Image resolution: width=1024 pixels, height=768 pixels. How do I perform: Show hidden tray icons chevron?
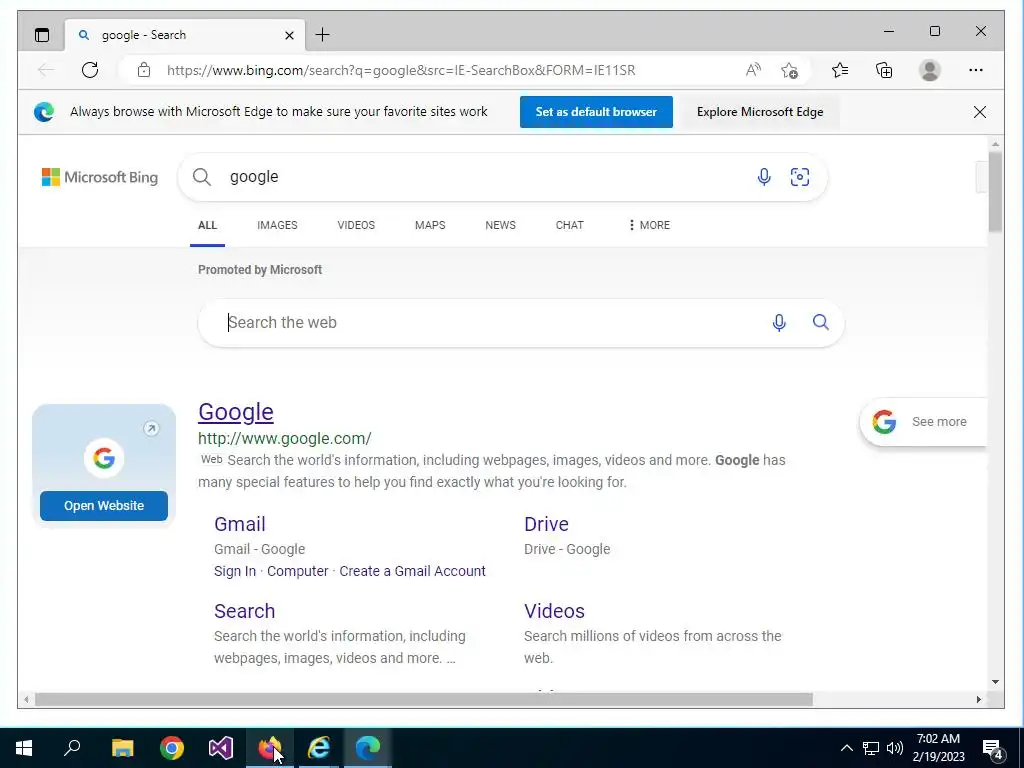coord(846,748)
